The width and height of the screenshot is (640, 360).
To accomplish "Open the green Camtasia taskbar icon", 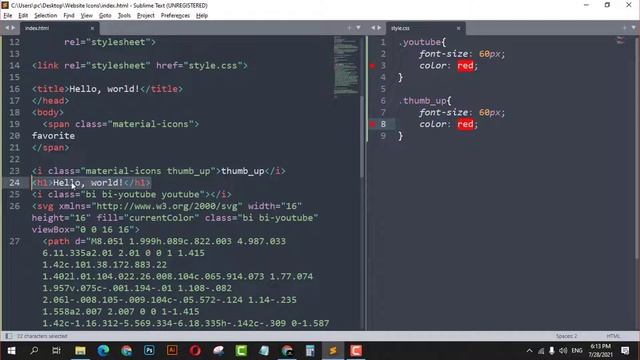I will coord(241,351).
